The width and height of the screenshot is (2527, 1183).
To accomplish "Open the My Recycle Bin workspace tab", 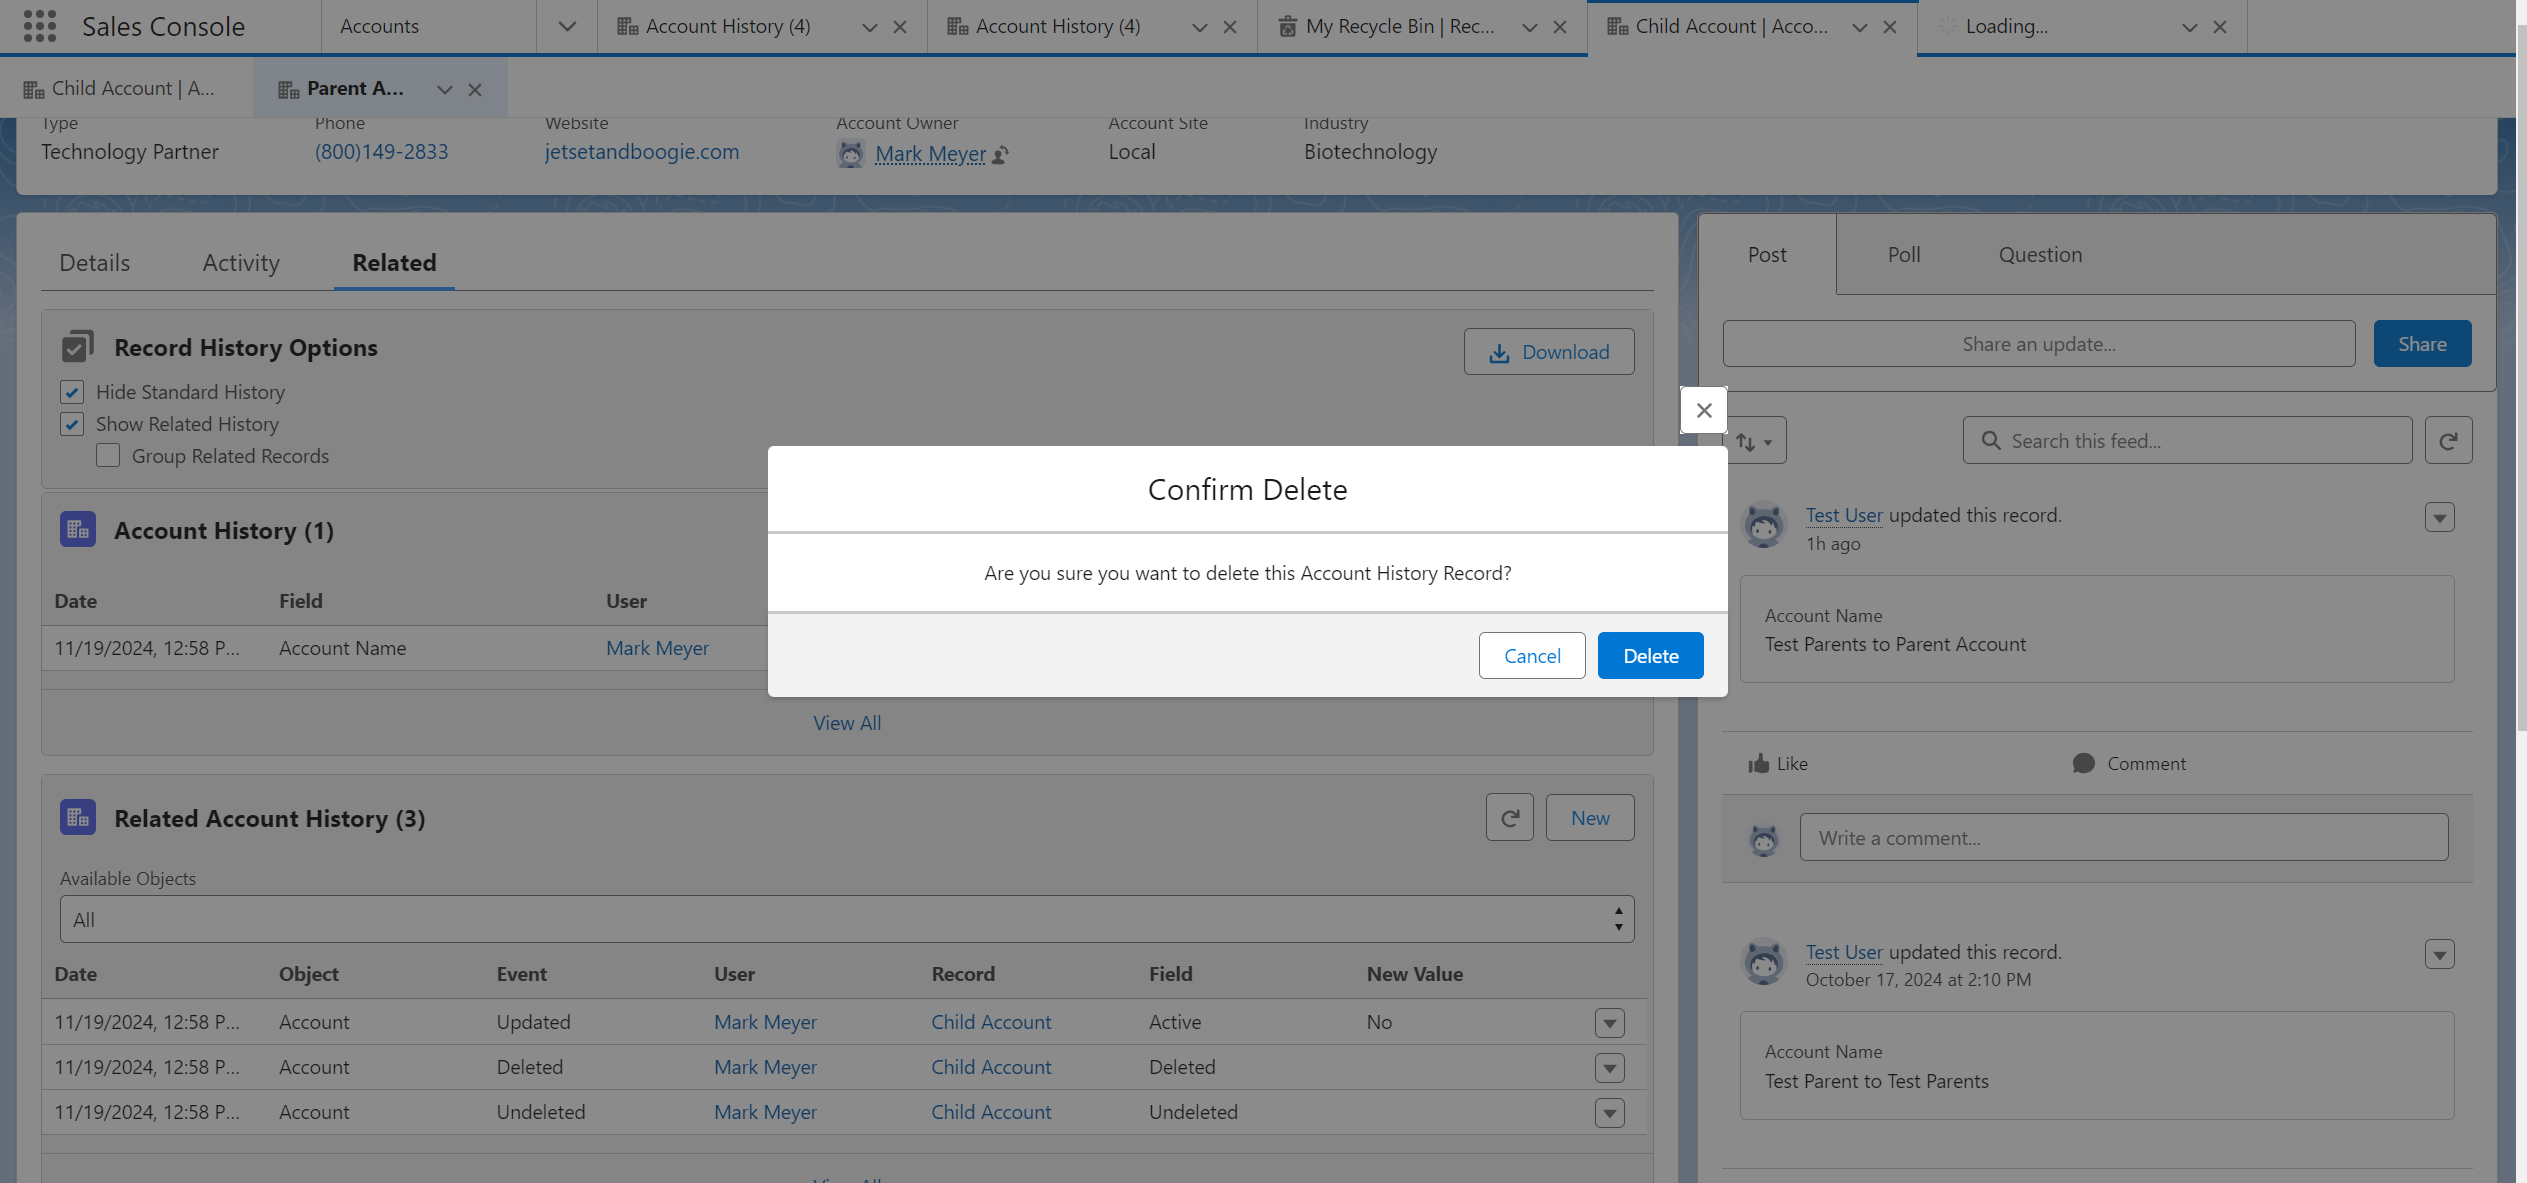I will [x=1399, y=27].
